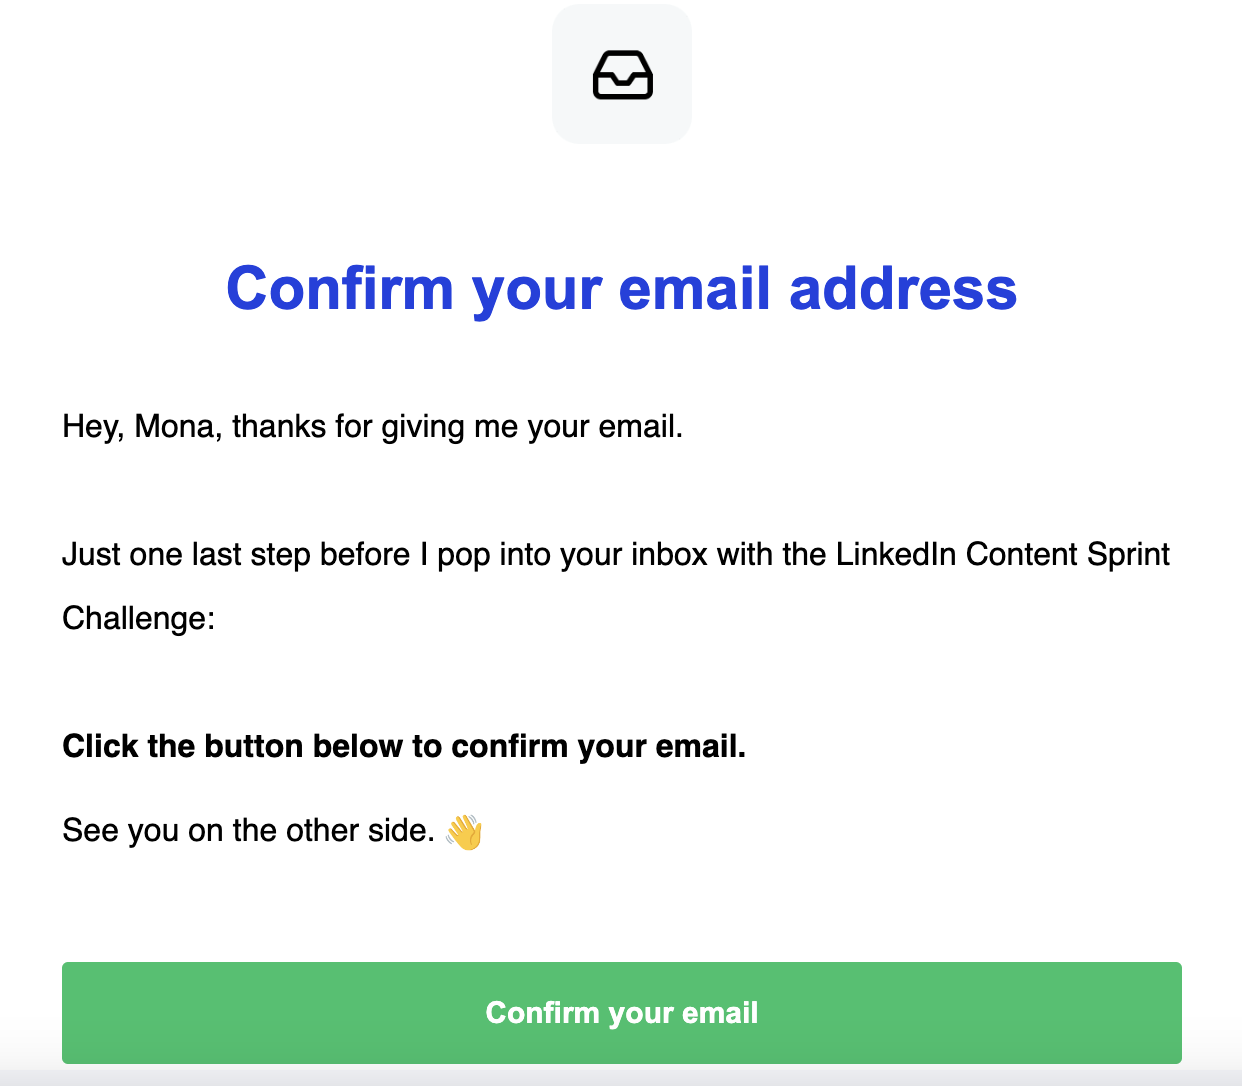Click the word "Challenge:"
Image resolution: width=1242 pixels, height=1086 pixels.
point(138,619)
